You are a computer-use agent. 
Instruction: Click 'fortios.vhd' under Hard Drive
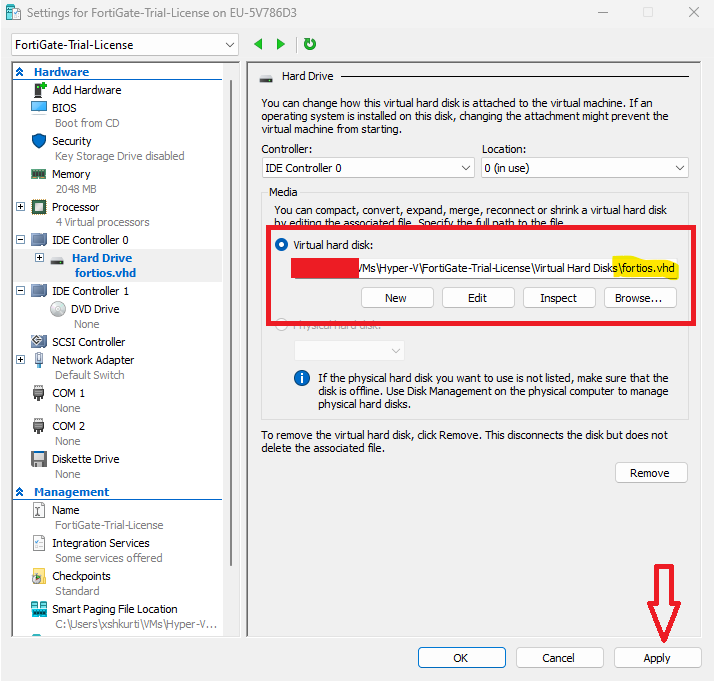click(x=105, y=273)
